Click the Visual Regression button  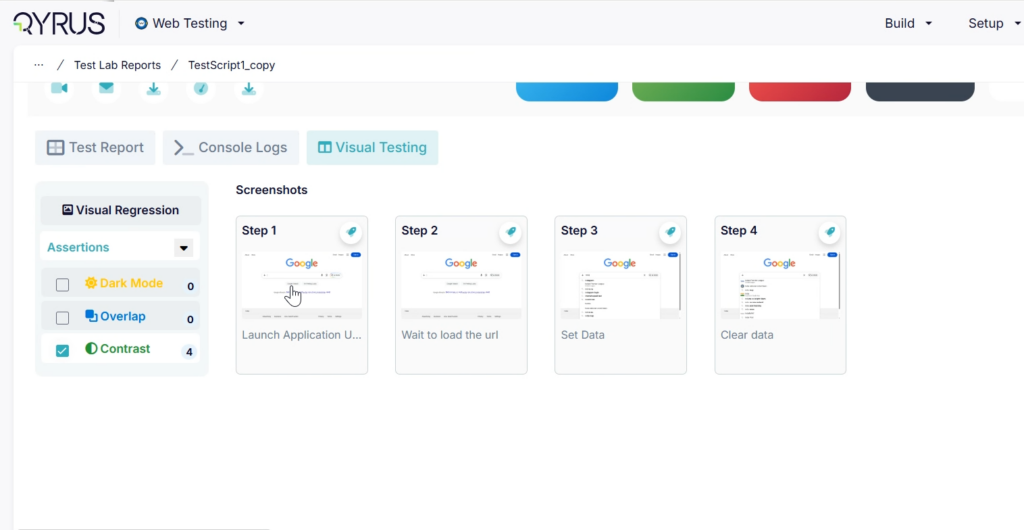coord(121,210)
